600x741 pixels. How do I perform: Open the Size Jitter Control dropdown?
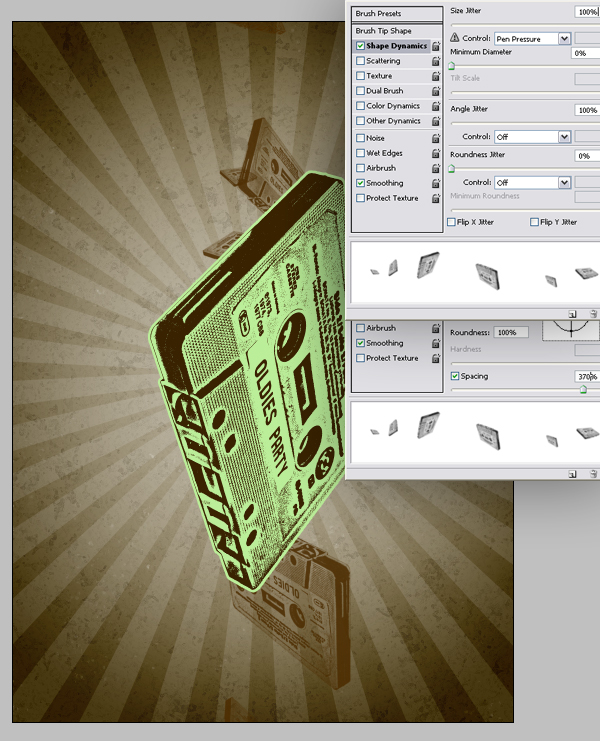click(564, 39)
